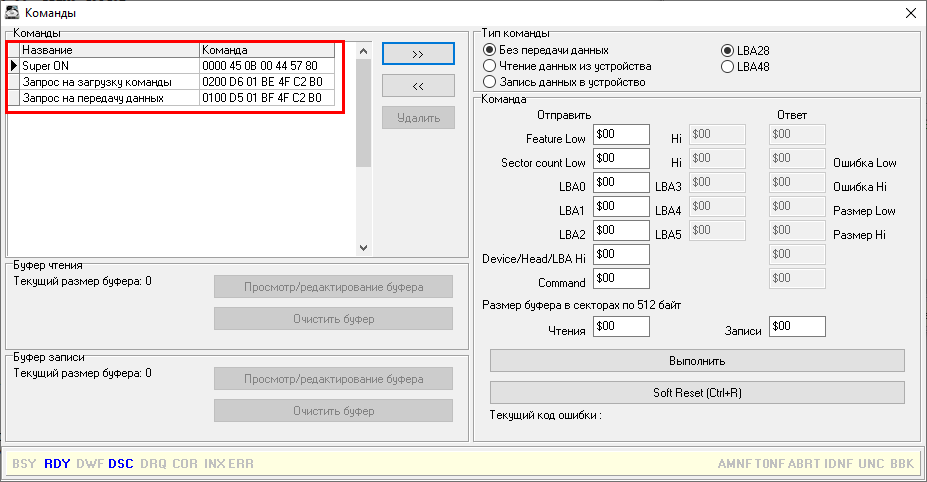
Task: Click the << transfer command button
Action: click(418, 86)
